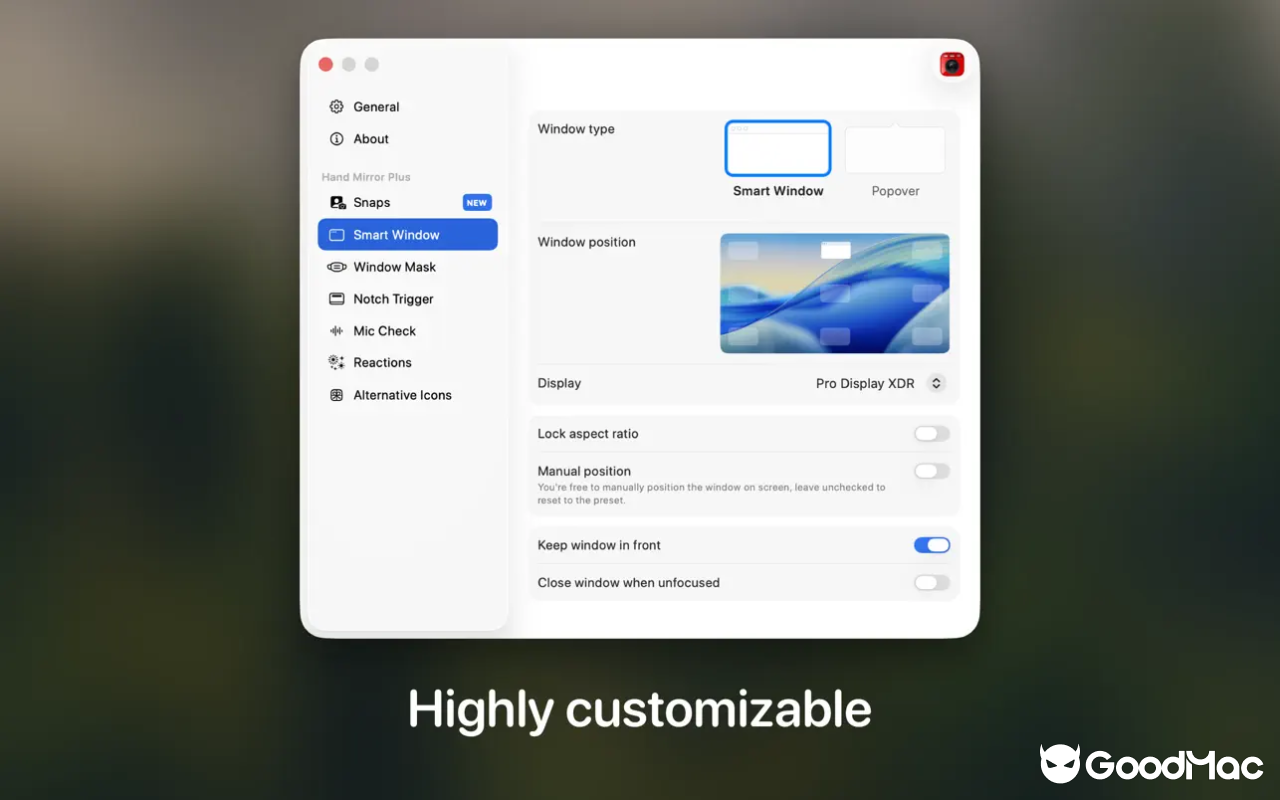The height and width of the screenshot is (800, 1280).
Task: Click the Hand Mirror camera app icon
Action: pos(951,63)
